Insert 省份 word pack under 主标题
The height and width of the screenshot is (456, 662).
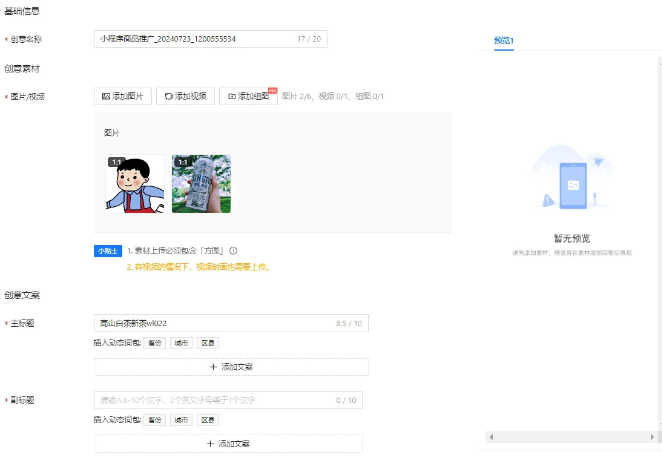point(155,343)
